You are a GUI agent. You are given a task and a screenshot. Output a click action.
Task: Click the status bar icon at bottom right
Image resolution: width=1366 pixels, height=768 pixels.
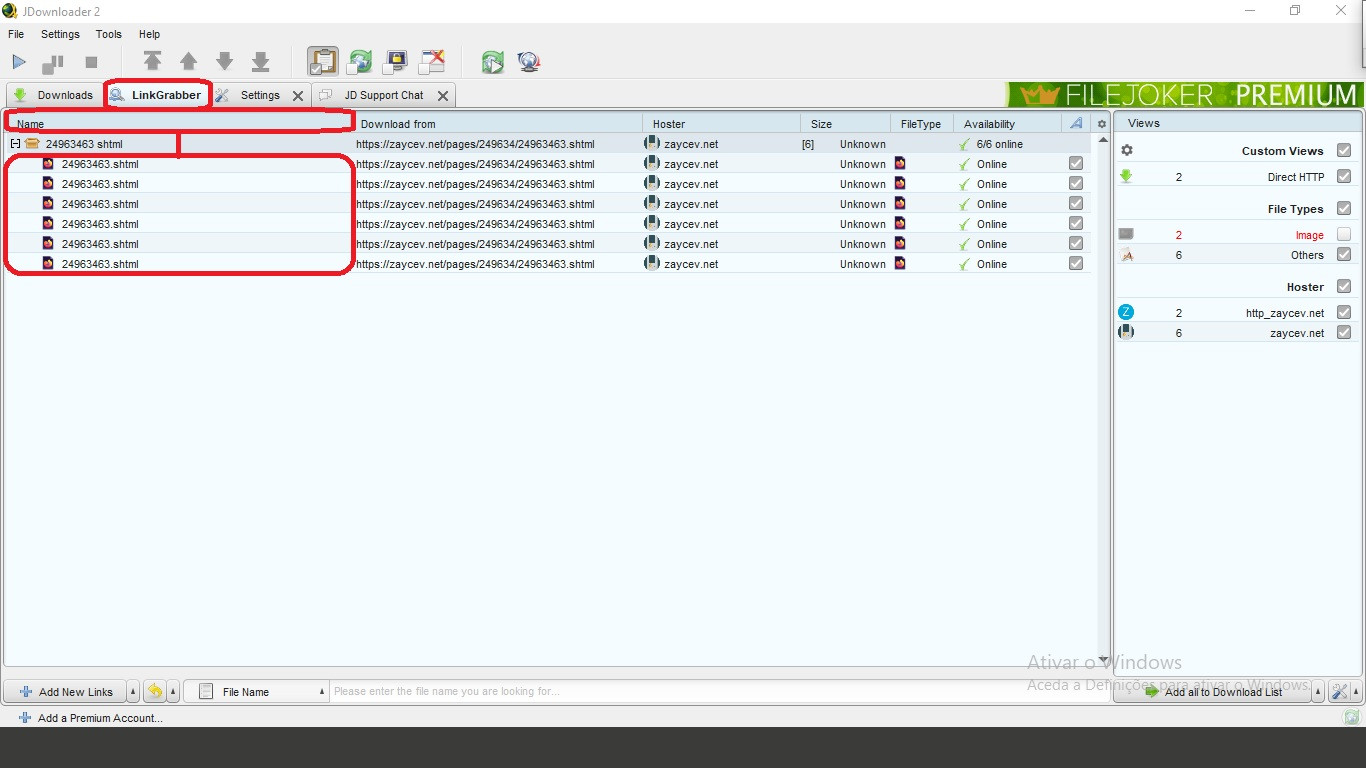1352,717
